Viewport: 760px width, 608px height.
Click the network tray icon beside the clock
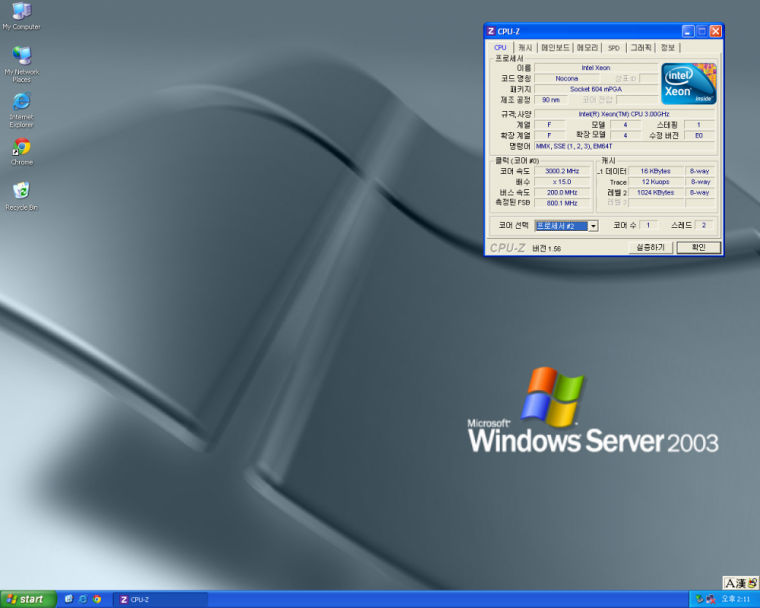point(711,599)
